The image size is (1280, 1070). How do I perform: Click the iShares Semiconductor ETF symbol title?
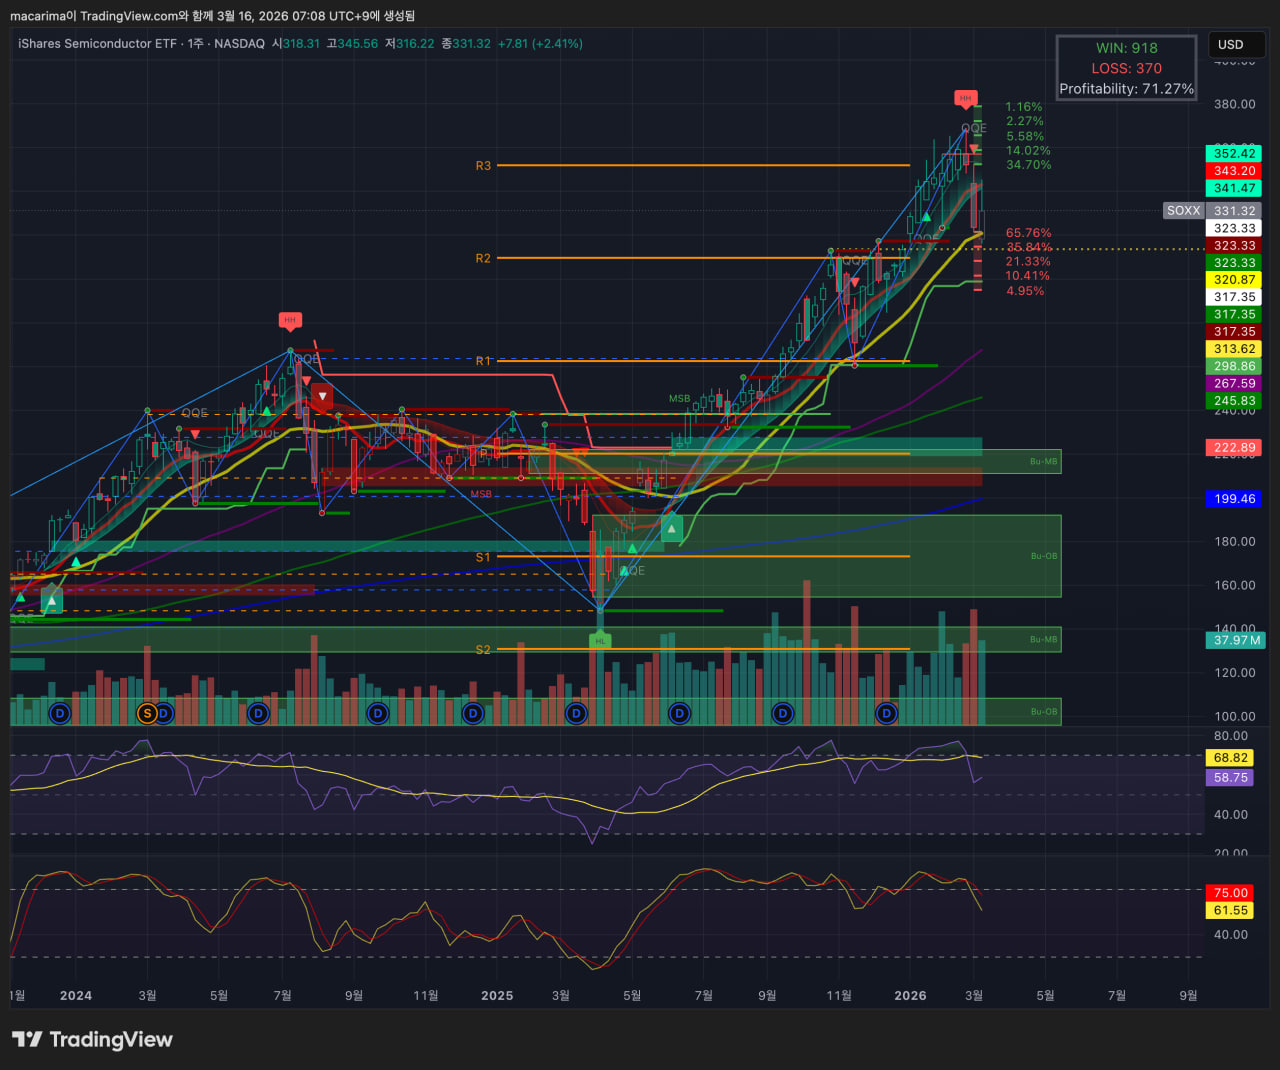pyautogui.click(x=97, y=44)
